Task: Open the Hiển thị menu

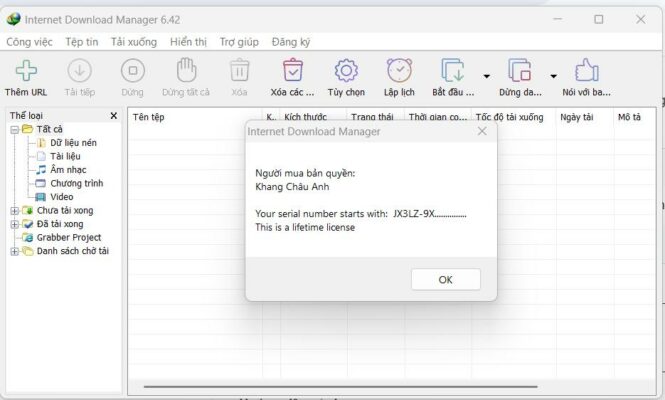Action: (x=188, y=42)
